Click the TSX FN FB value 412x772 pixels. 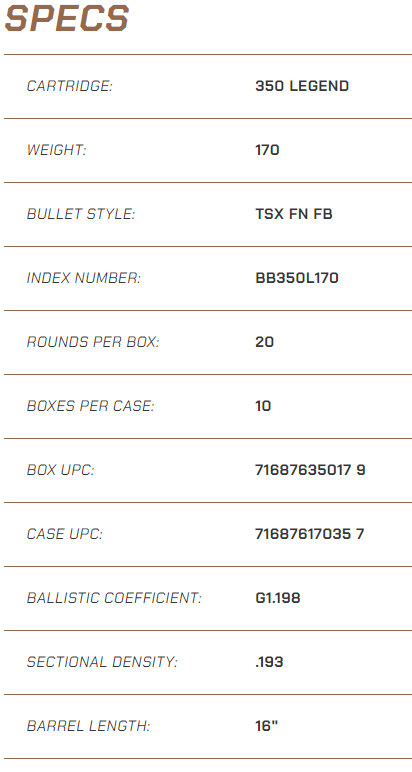click(294, 214)
